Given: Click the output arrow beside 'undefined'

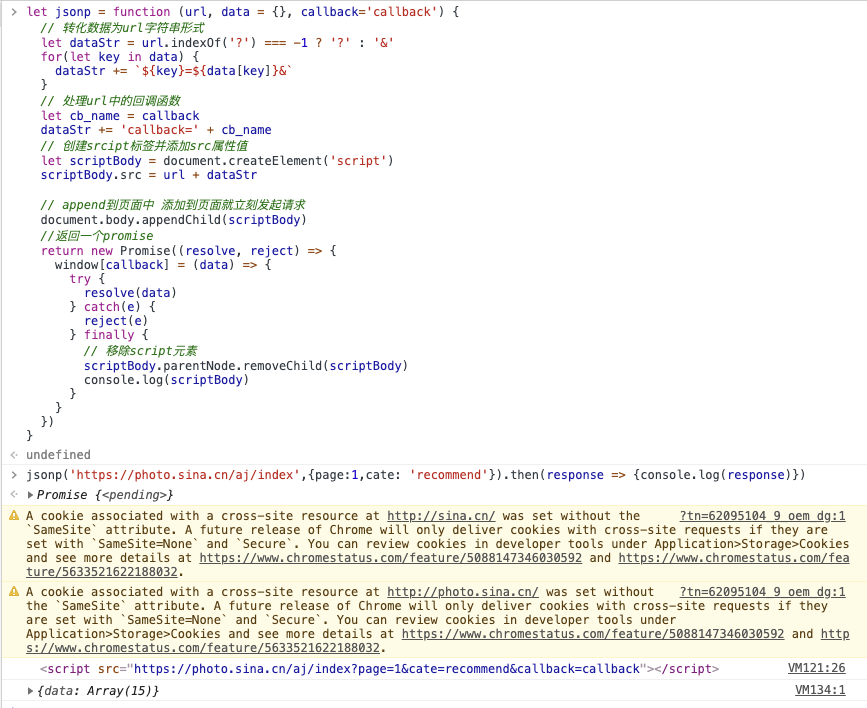Looking at the screenshot, I should click(14, 455).
